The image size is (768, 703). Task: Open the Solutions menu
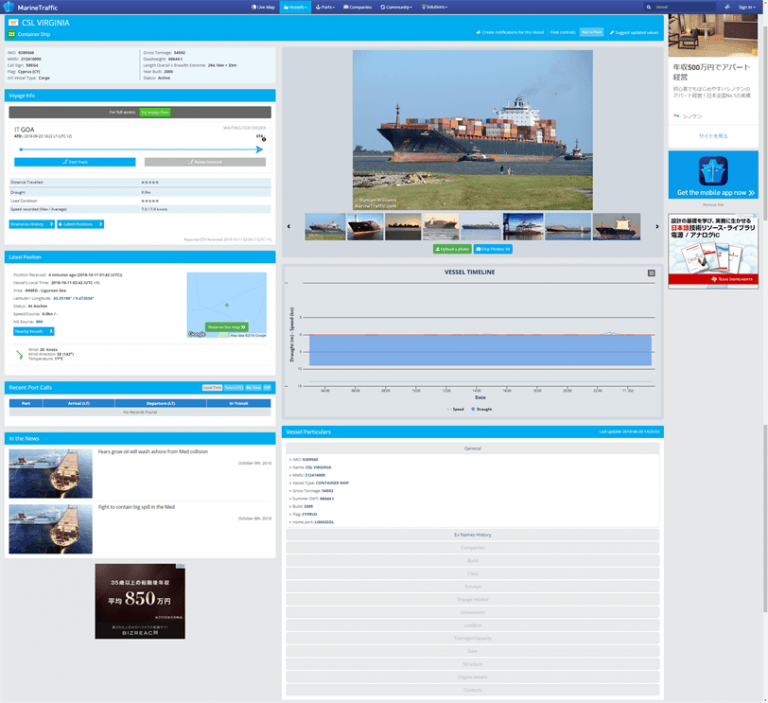(434, 7)
